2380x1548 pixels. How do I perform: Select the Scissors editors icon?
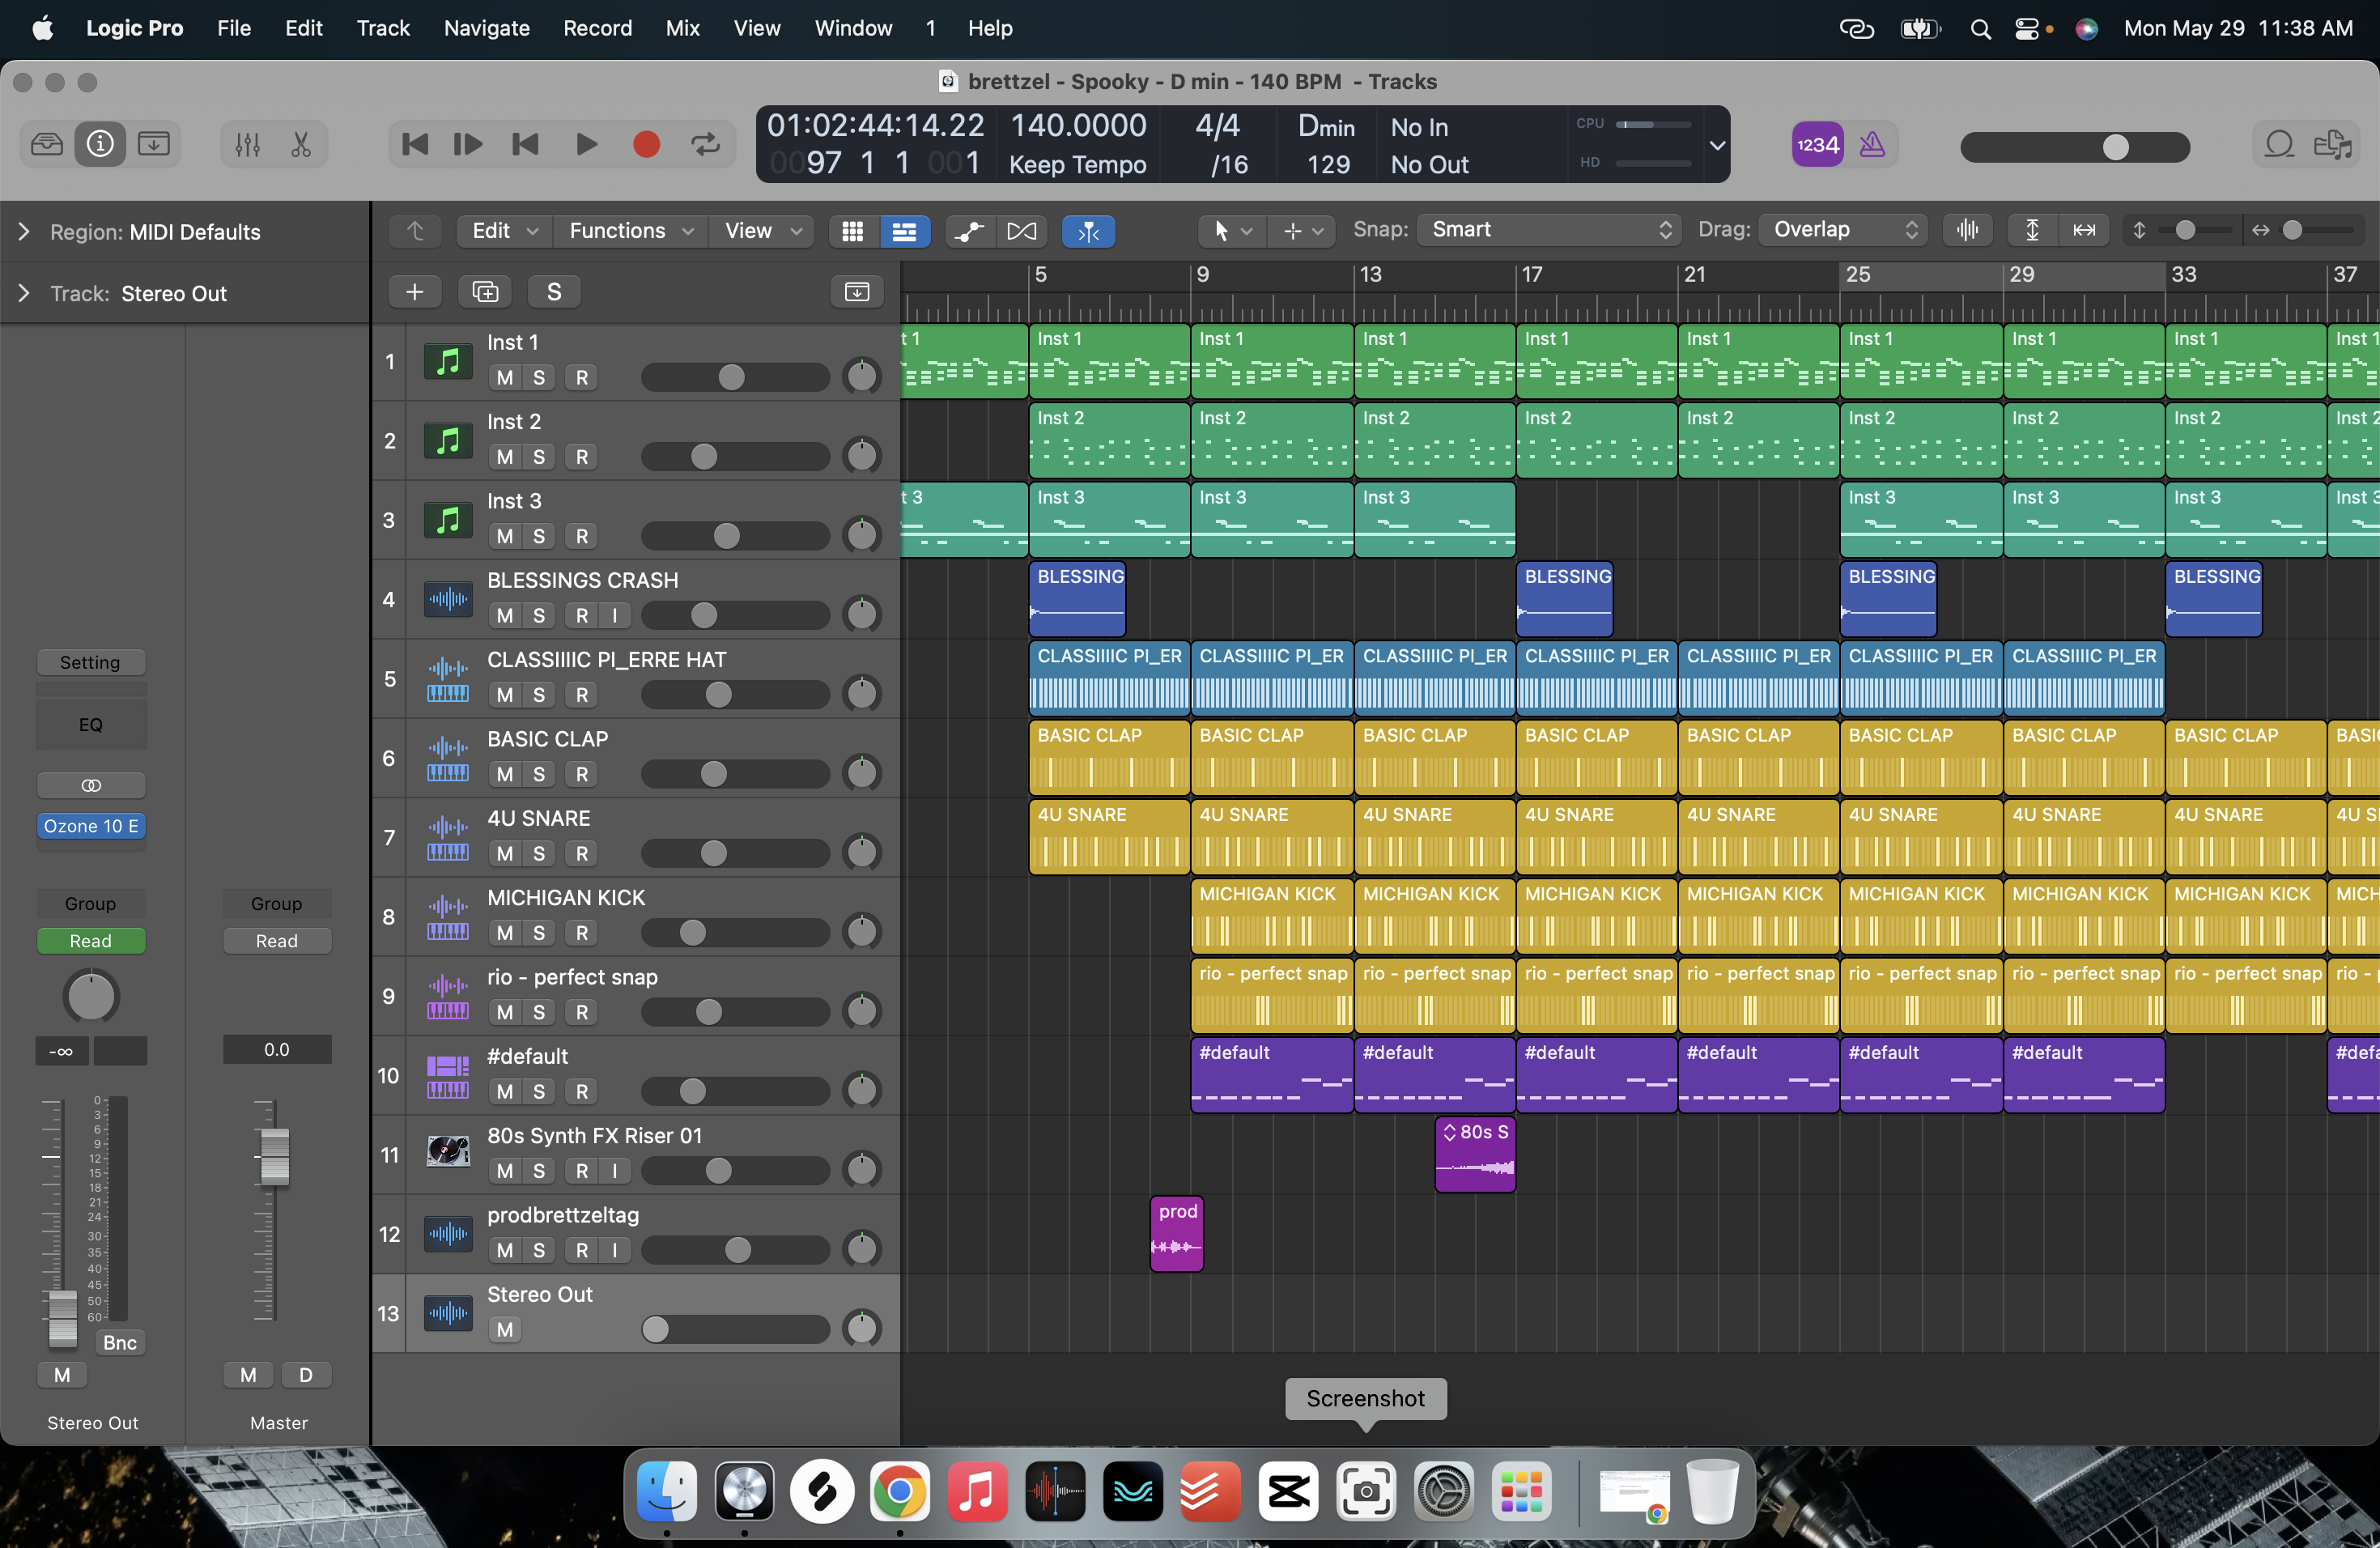pos(301,145)
